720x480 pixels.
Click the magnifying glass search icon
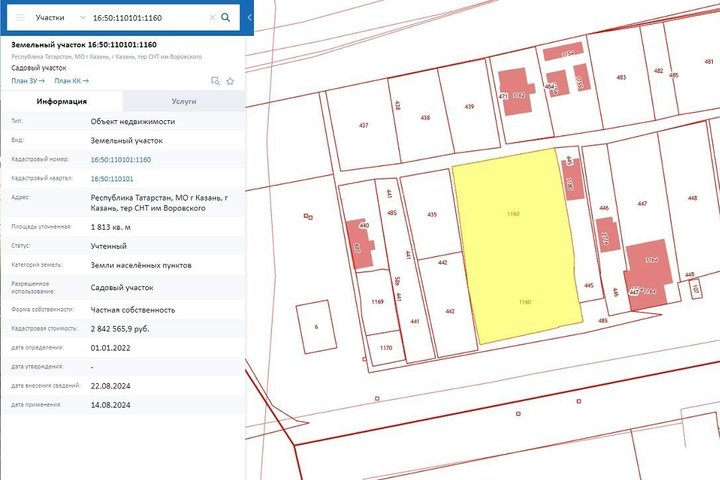point(226,18)
